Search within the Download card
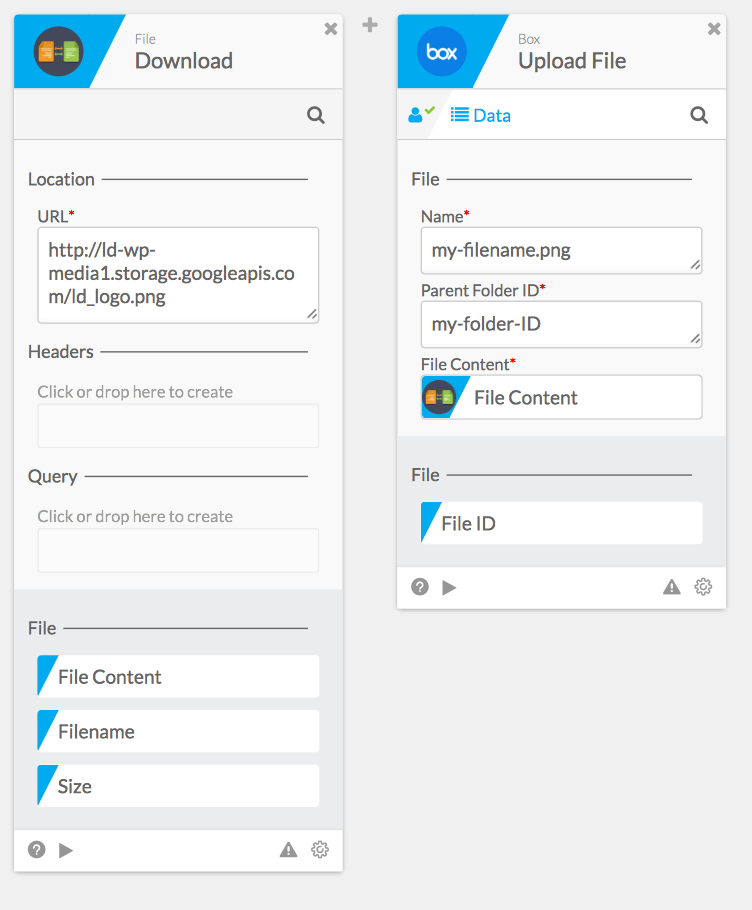 (x=316, y=115)
